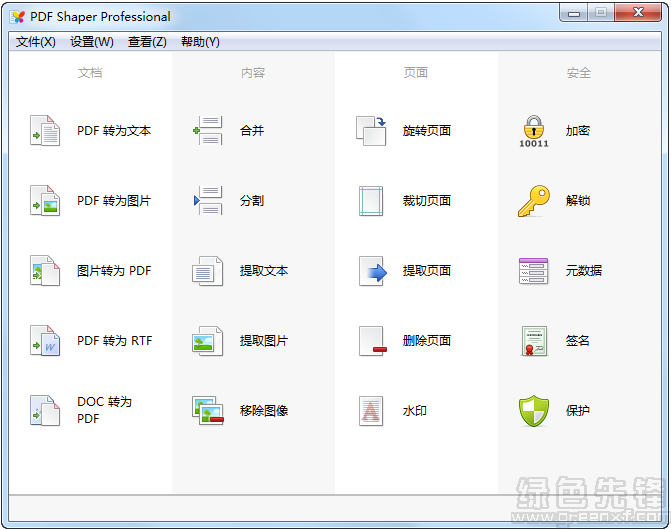Click the 旋转页面 rotate pages icon
Viewport: 671px width, 530px height.
point(371,130)
